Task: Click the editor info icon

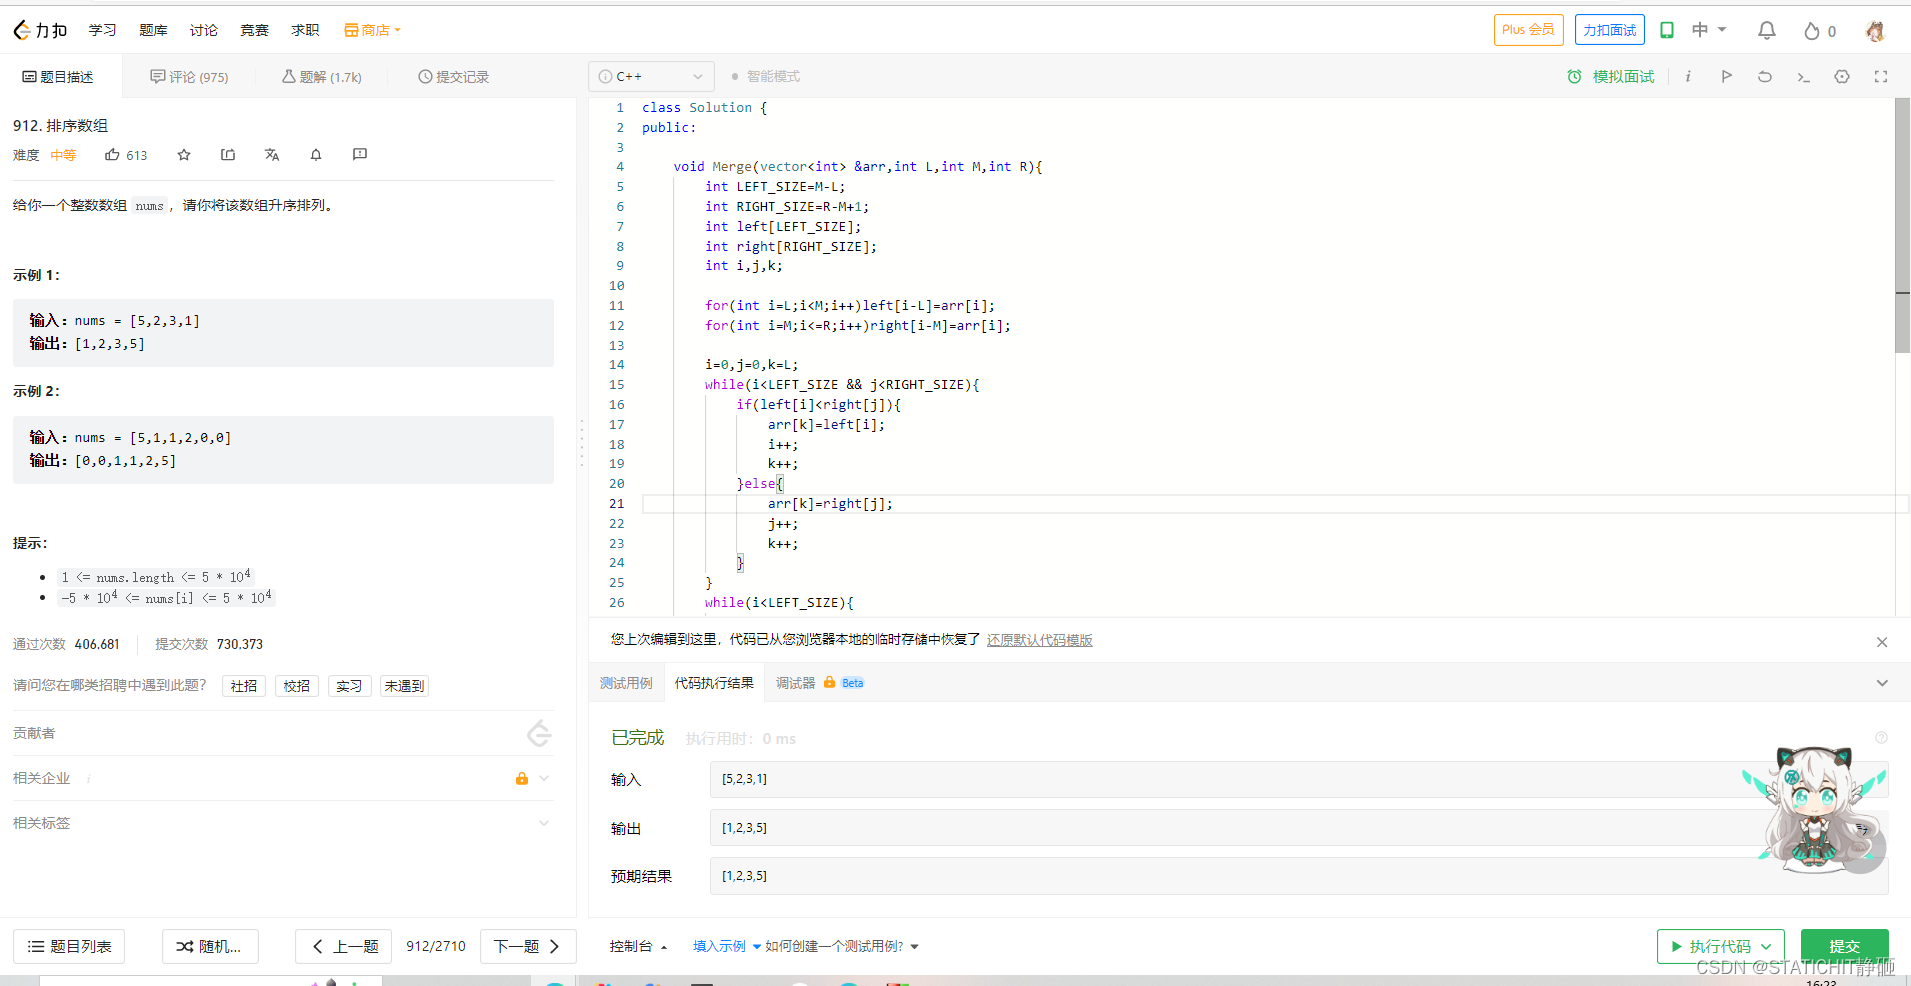Action: 1688,76
